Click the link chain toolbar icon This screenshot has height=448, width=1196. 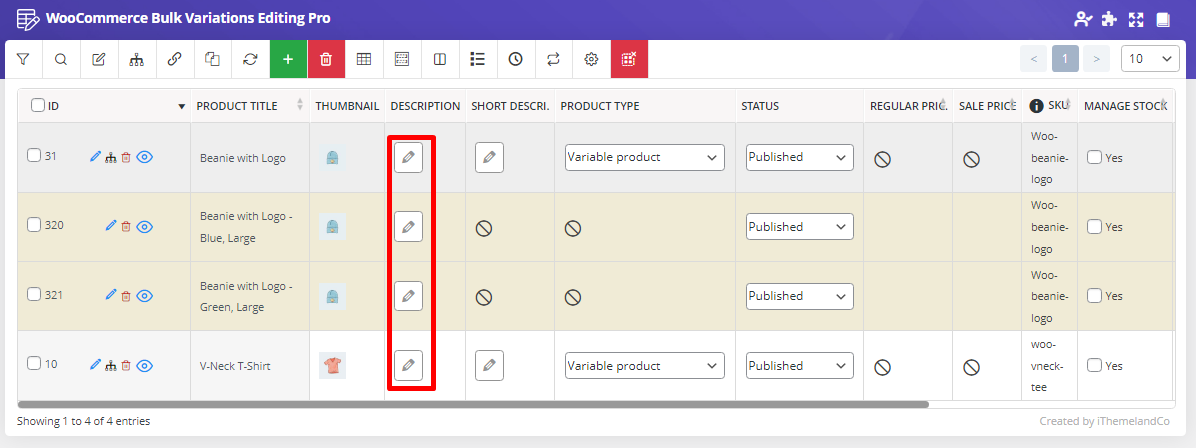175,59
